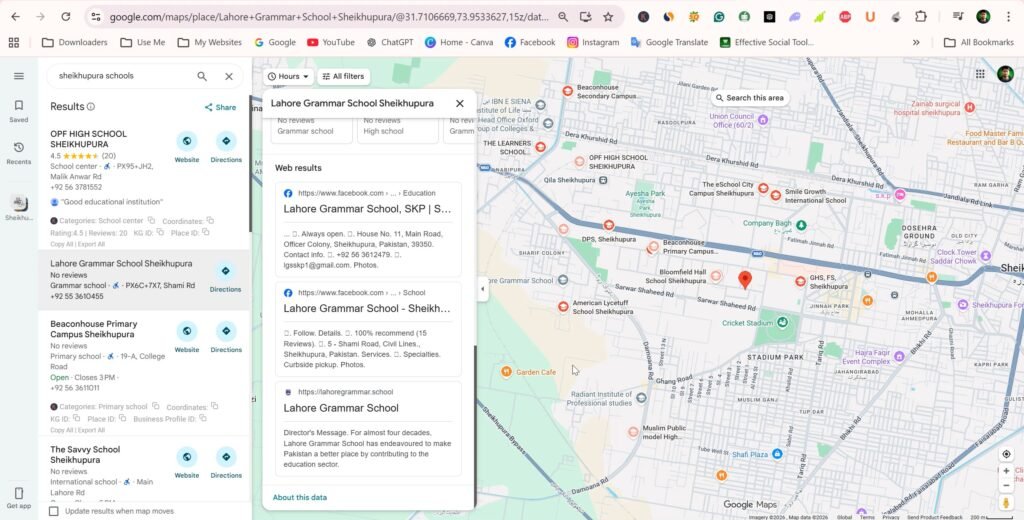Open the My Websites bookmarks folder
1024x520 pixels.
point(210,42)
